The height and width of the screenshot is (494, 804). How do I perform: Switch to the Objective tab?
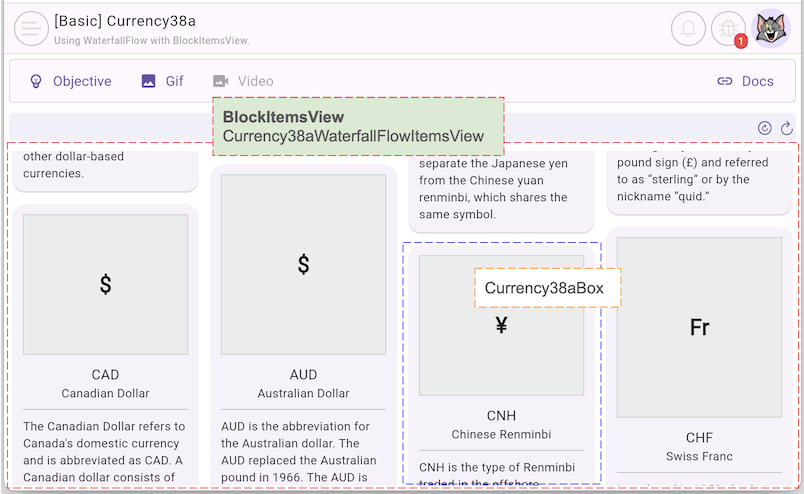click(x=82, y=81)
